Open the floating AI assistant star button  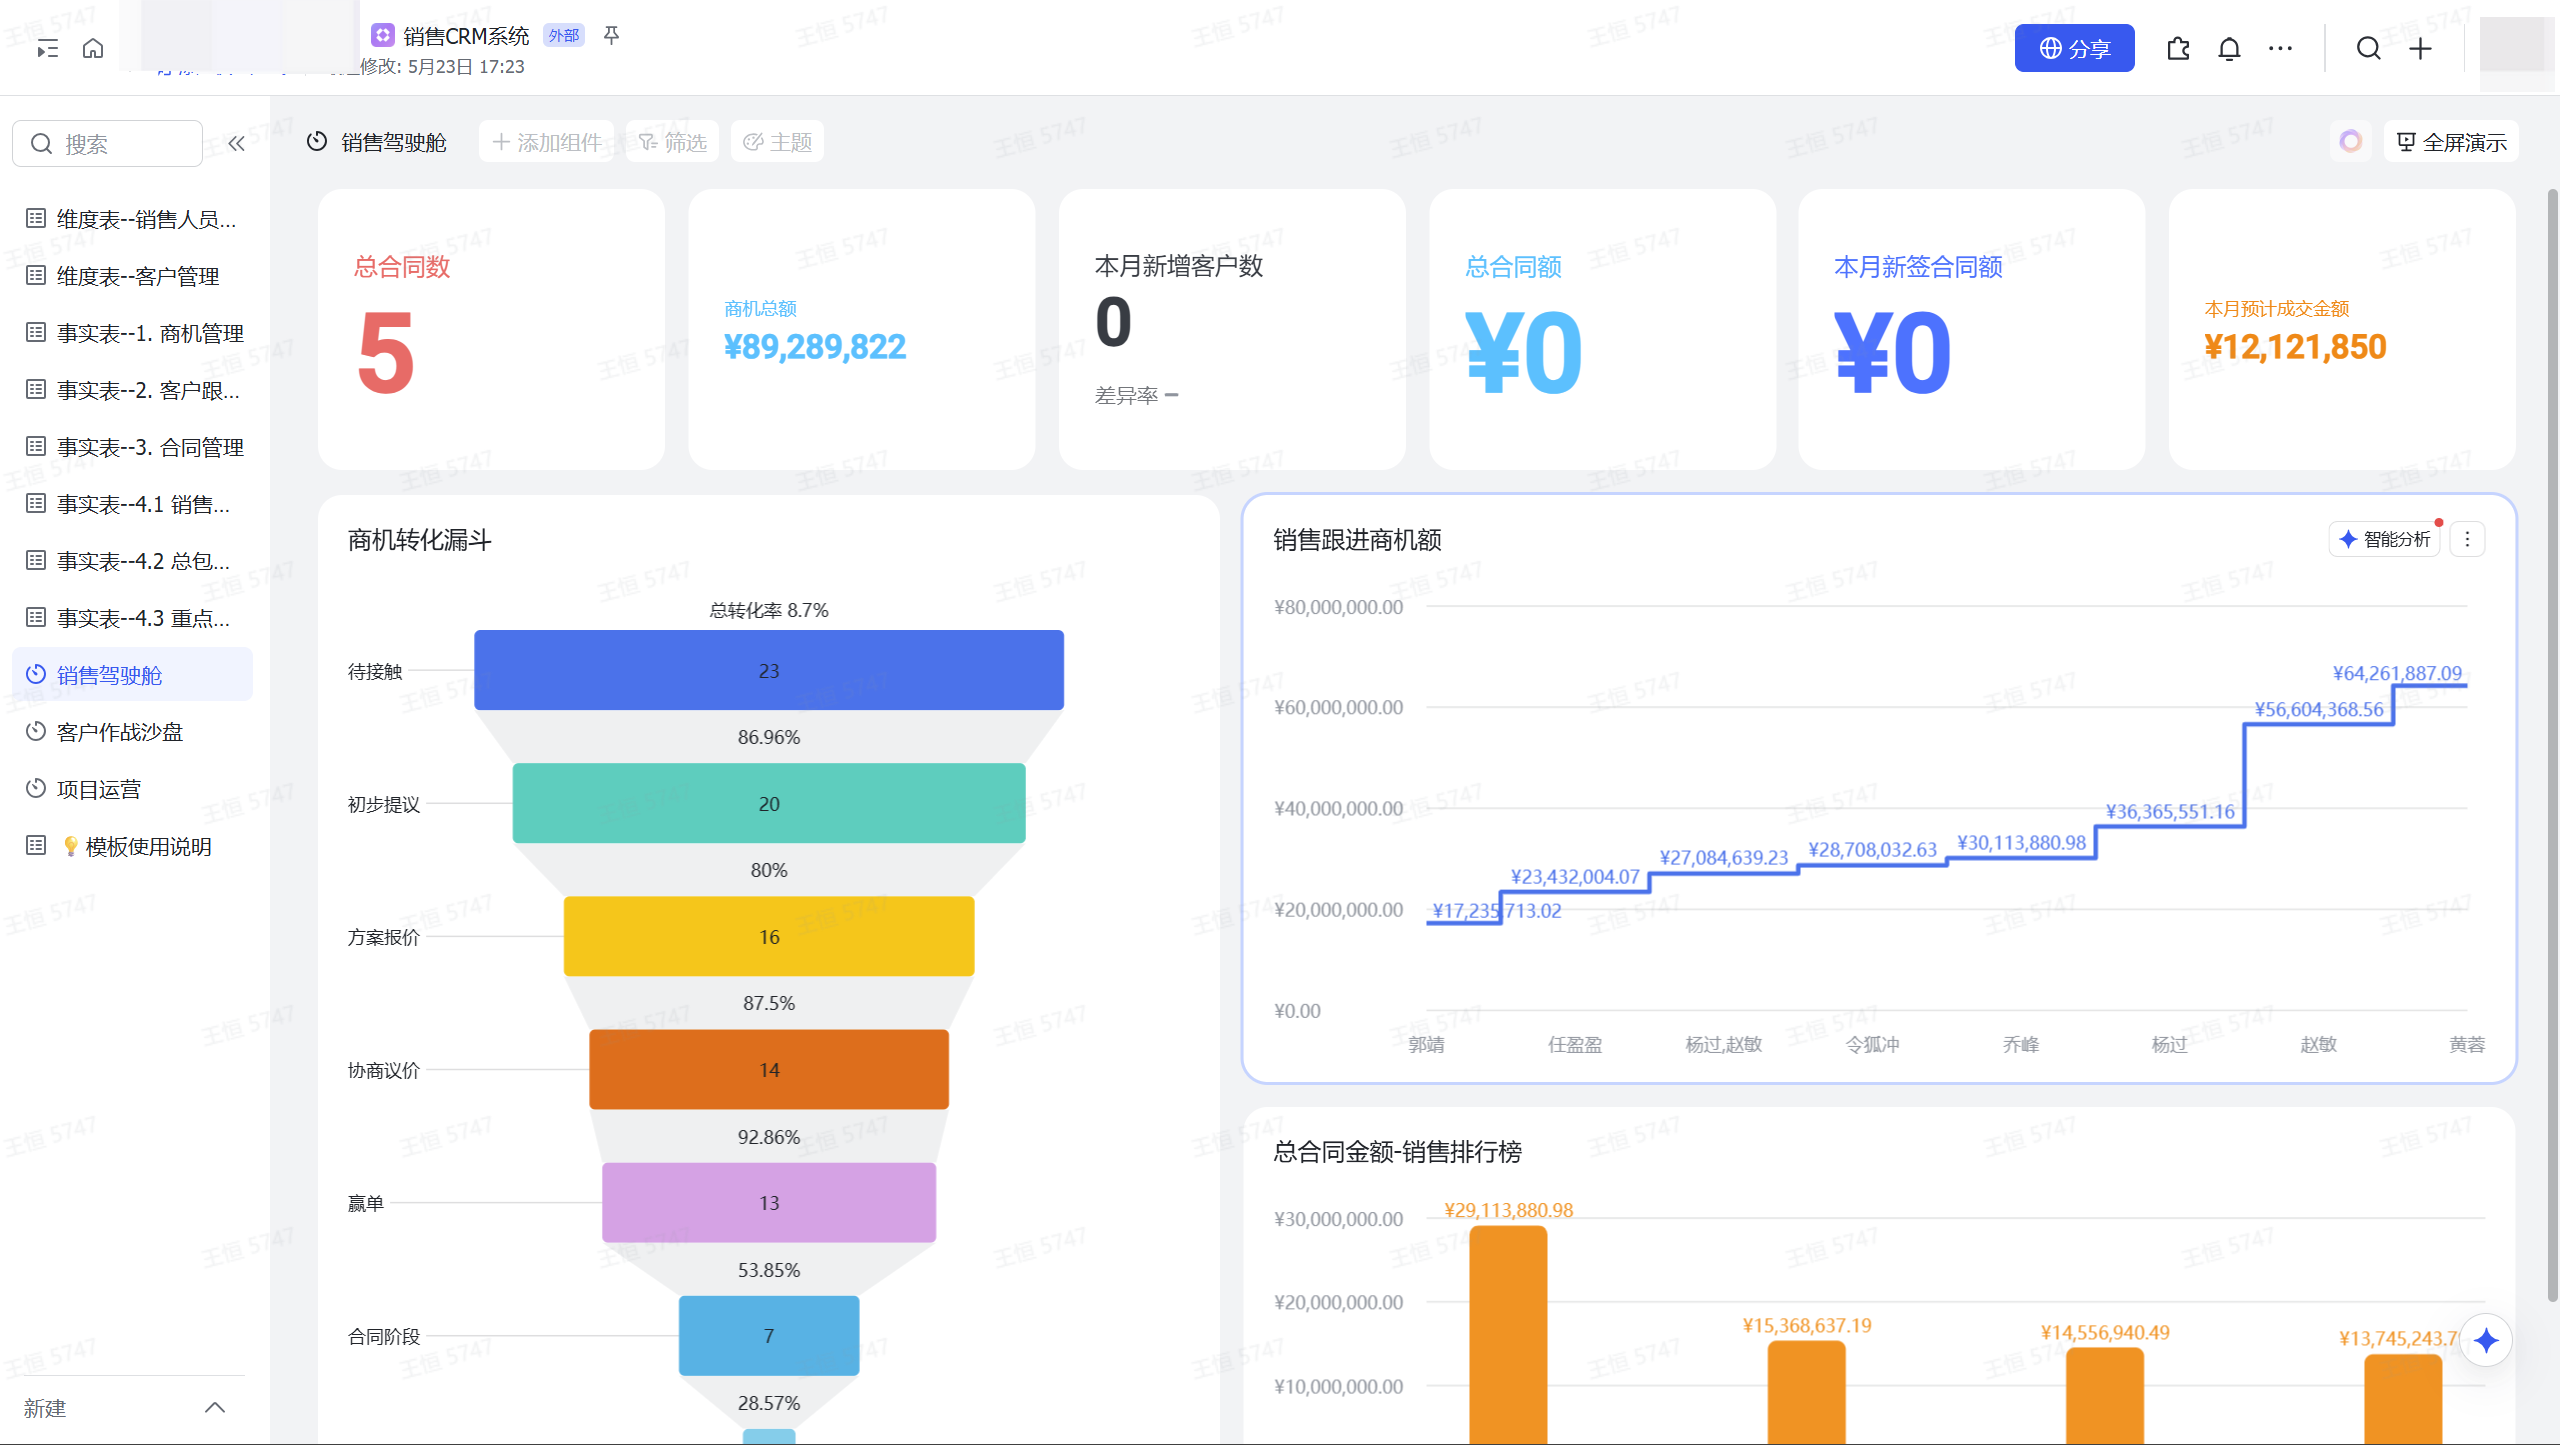click(2486, 1340)
